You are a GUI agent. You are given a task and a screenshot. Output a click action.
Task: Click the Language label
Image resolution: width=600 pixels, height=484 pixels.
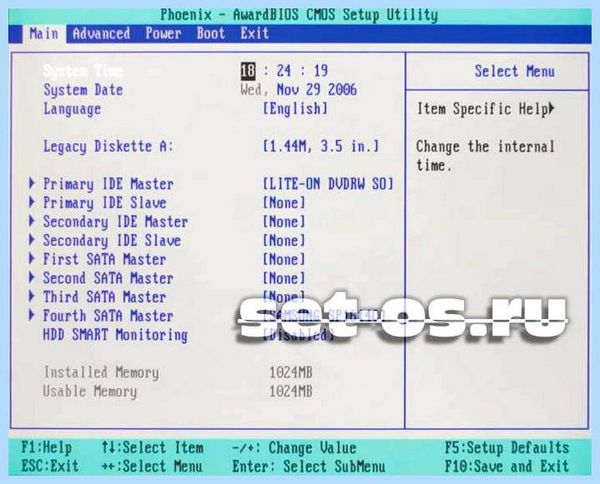pyautogui.click(x=72, y=109)
